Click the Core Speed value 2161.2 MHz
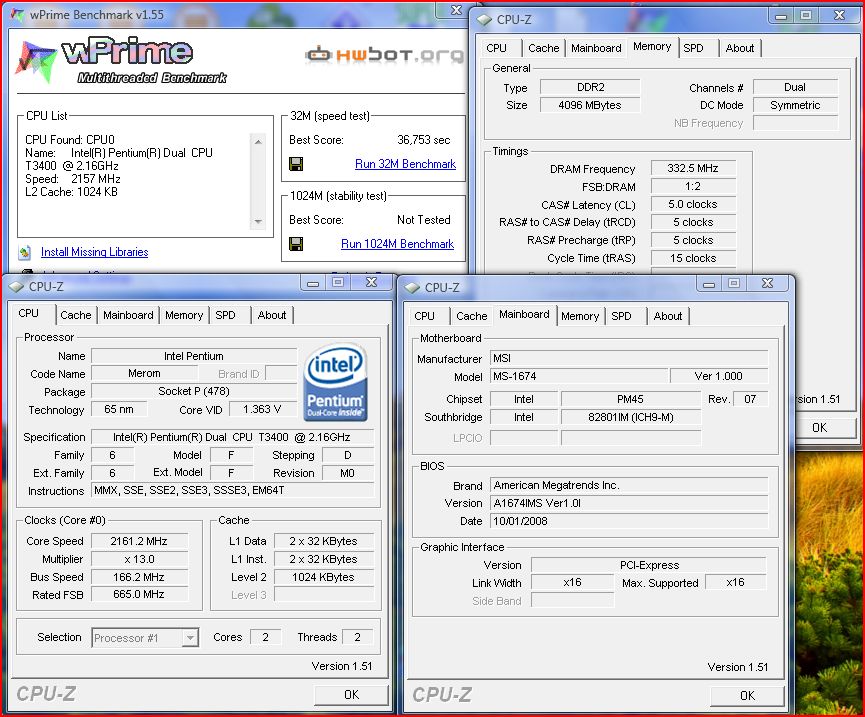 (139, 541)
